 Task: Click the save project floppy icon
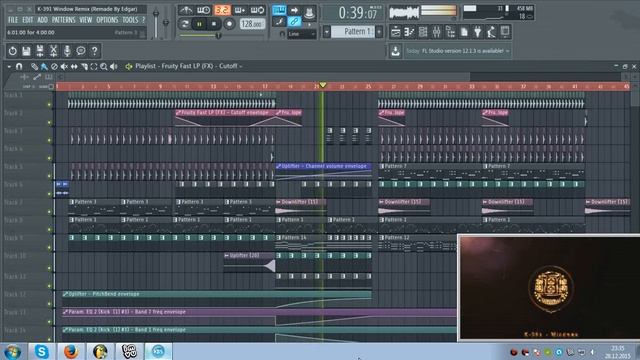point(26,51)
